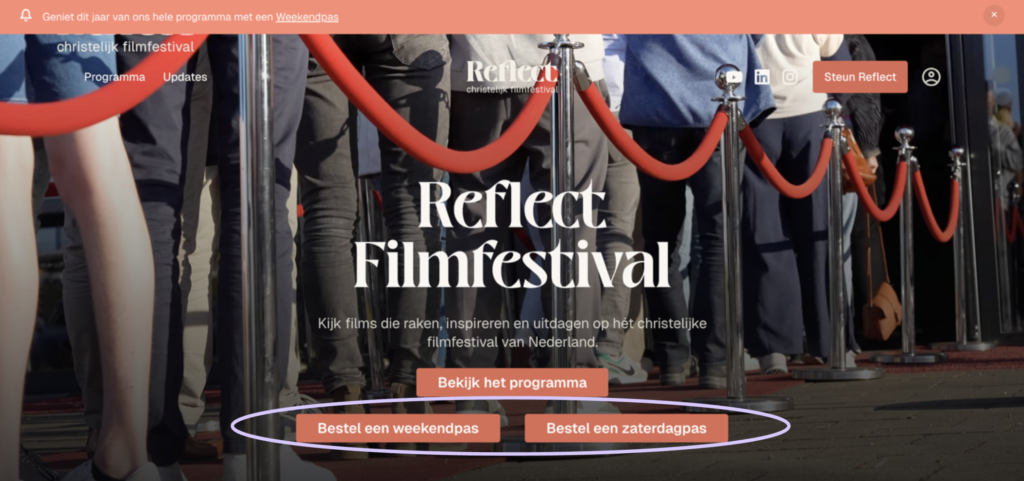Open the Programma menu item
The image size is (1024, 481).
[x=114, y=77]
